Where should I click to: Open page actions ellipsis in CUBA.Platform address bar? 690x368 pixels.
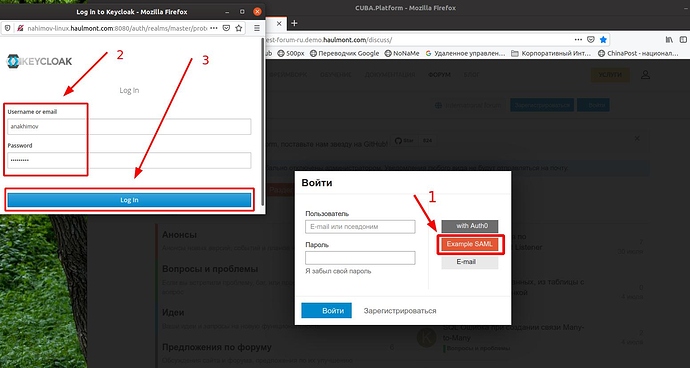coord(578,40)
